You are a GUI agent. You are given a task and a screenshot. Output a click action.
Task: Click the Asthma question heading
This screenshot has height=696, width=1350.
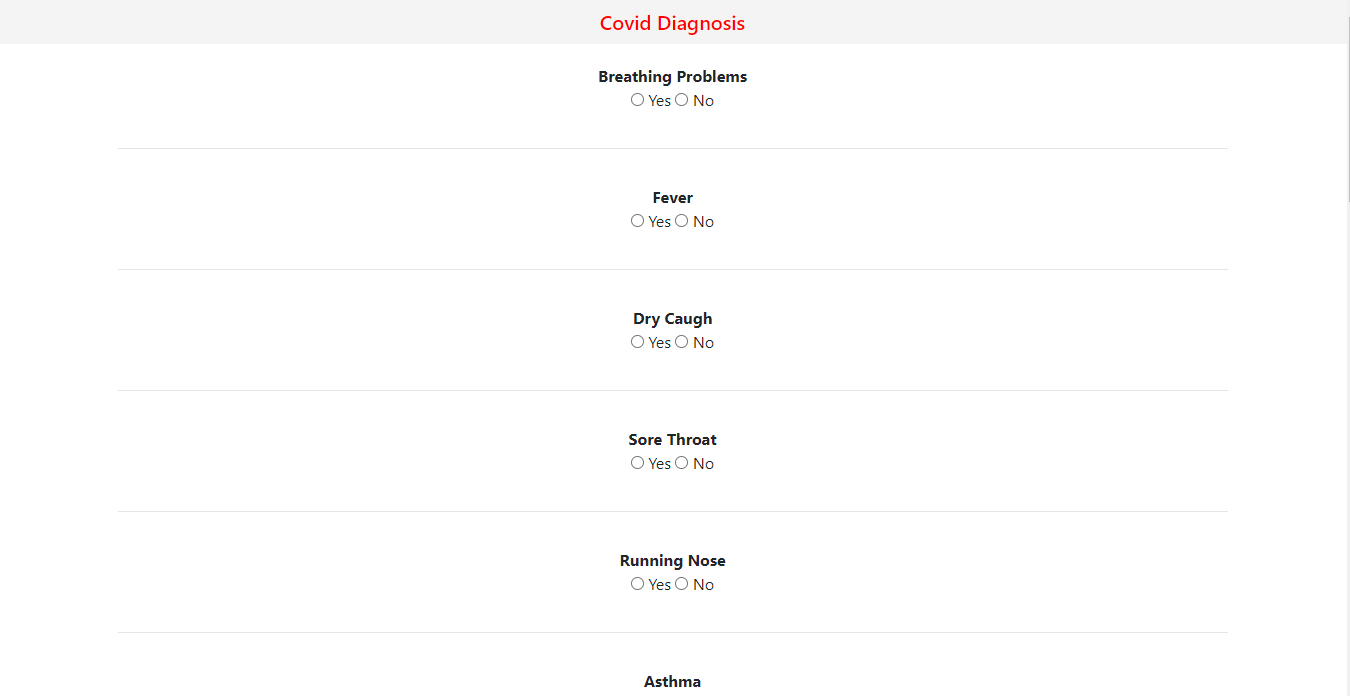(x=672, y=682)
